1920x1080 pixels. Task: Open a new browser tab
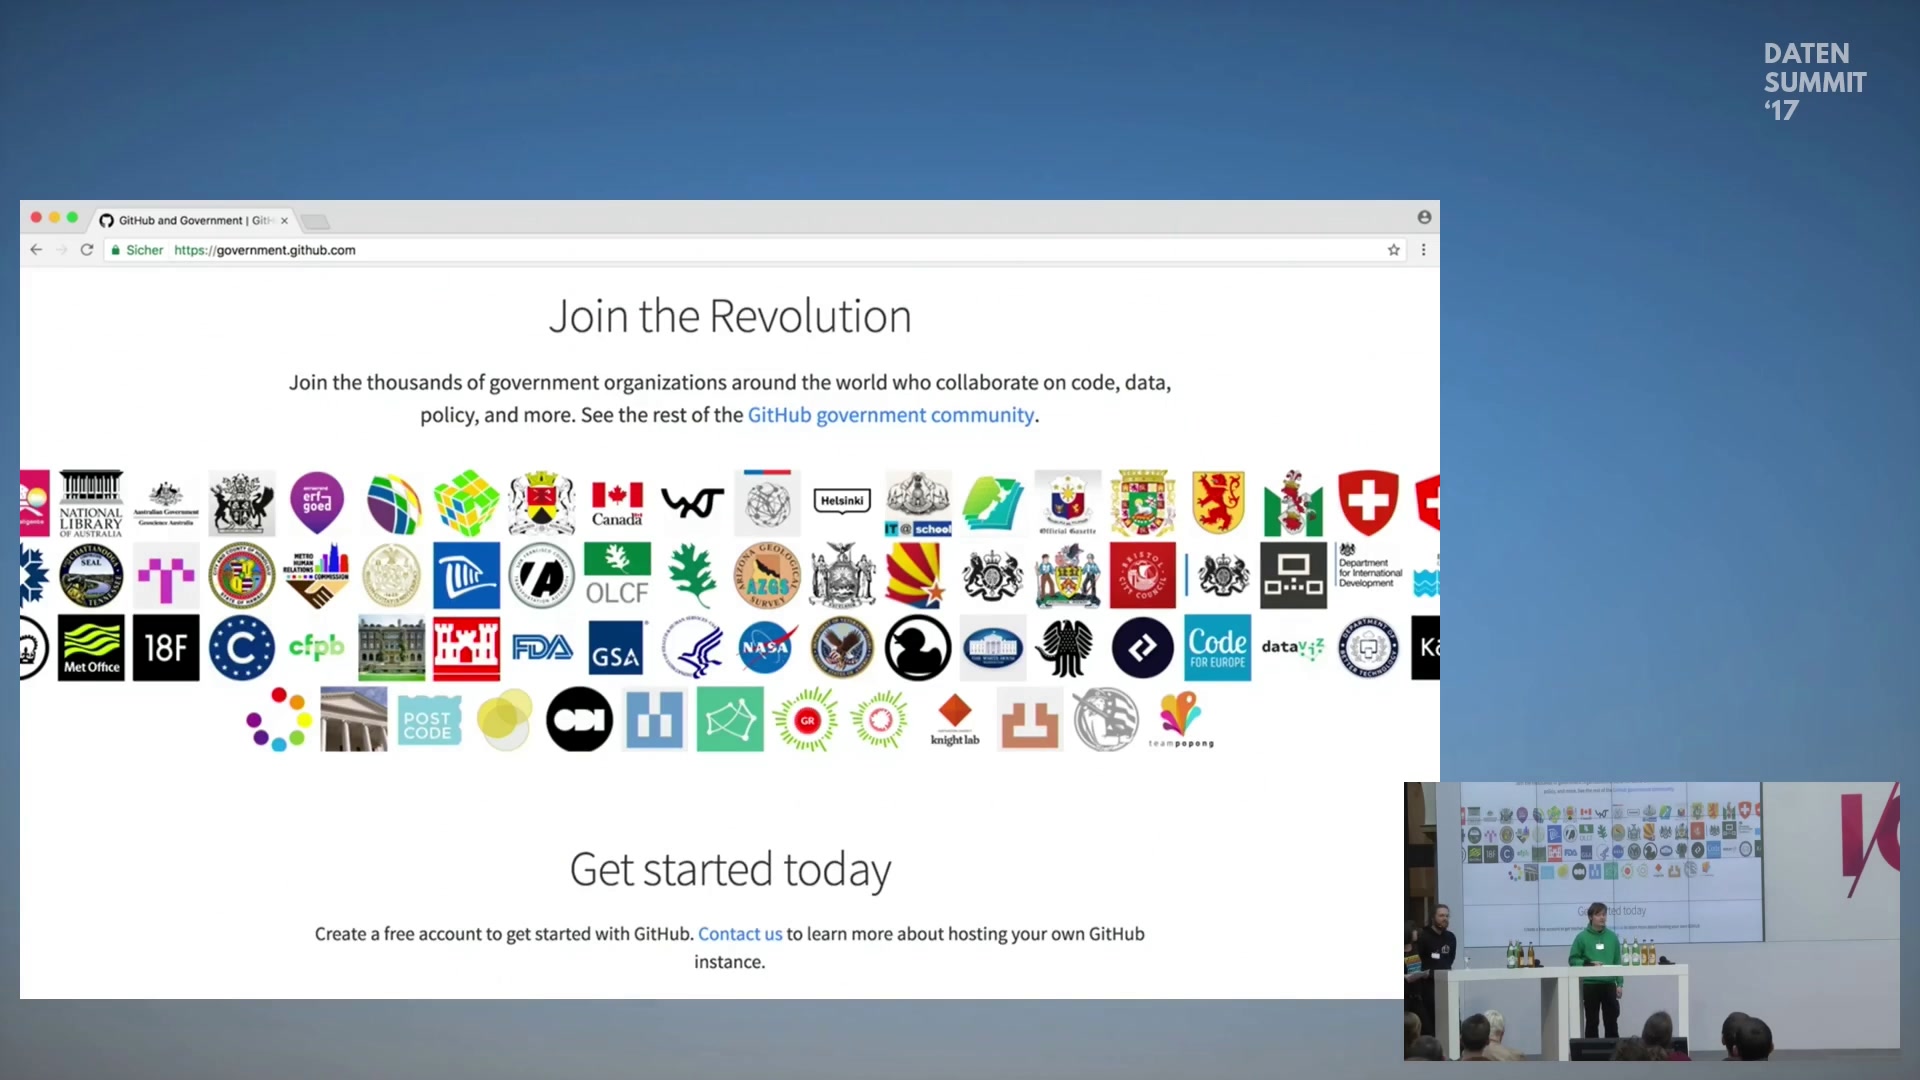coord(315,221)
